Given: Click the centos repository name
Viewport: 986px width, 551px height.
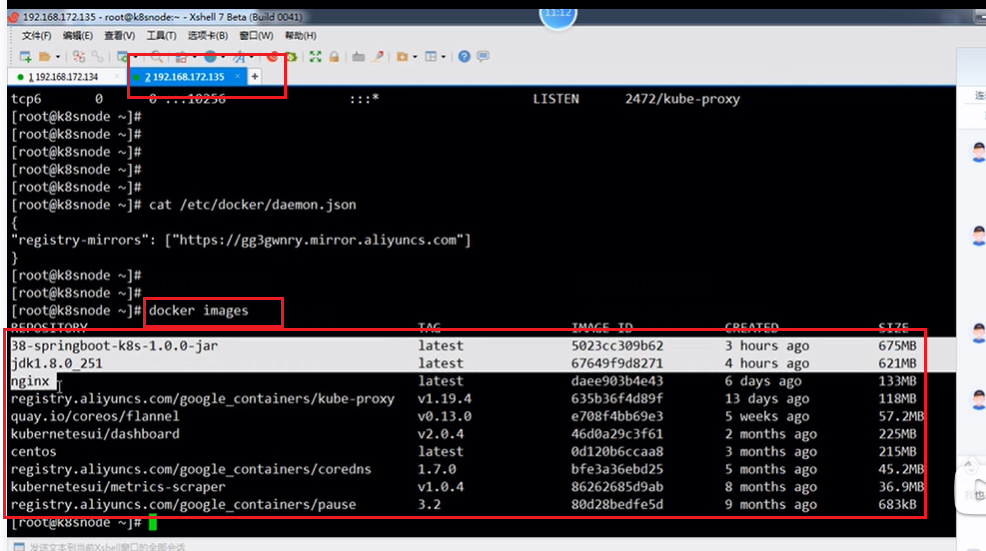Looking at the screenshot, I should pos(33,452).
